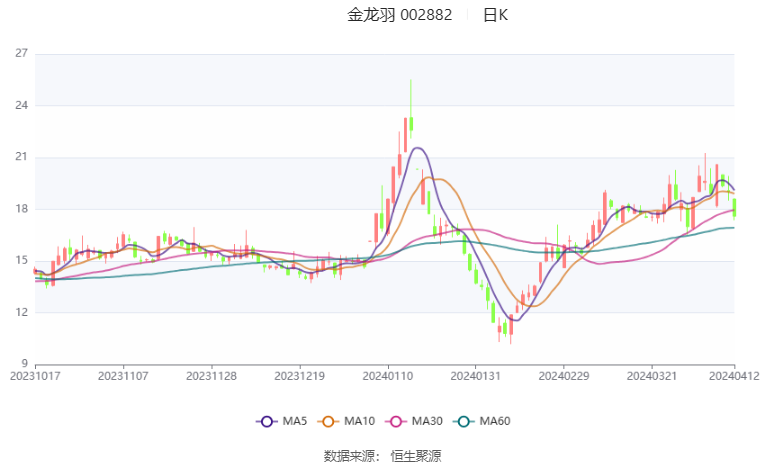Image resolution: width=765 pixels, height=465 pixels.
Task: Select the 日K label in title
Action: pos(495,15)
